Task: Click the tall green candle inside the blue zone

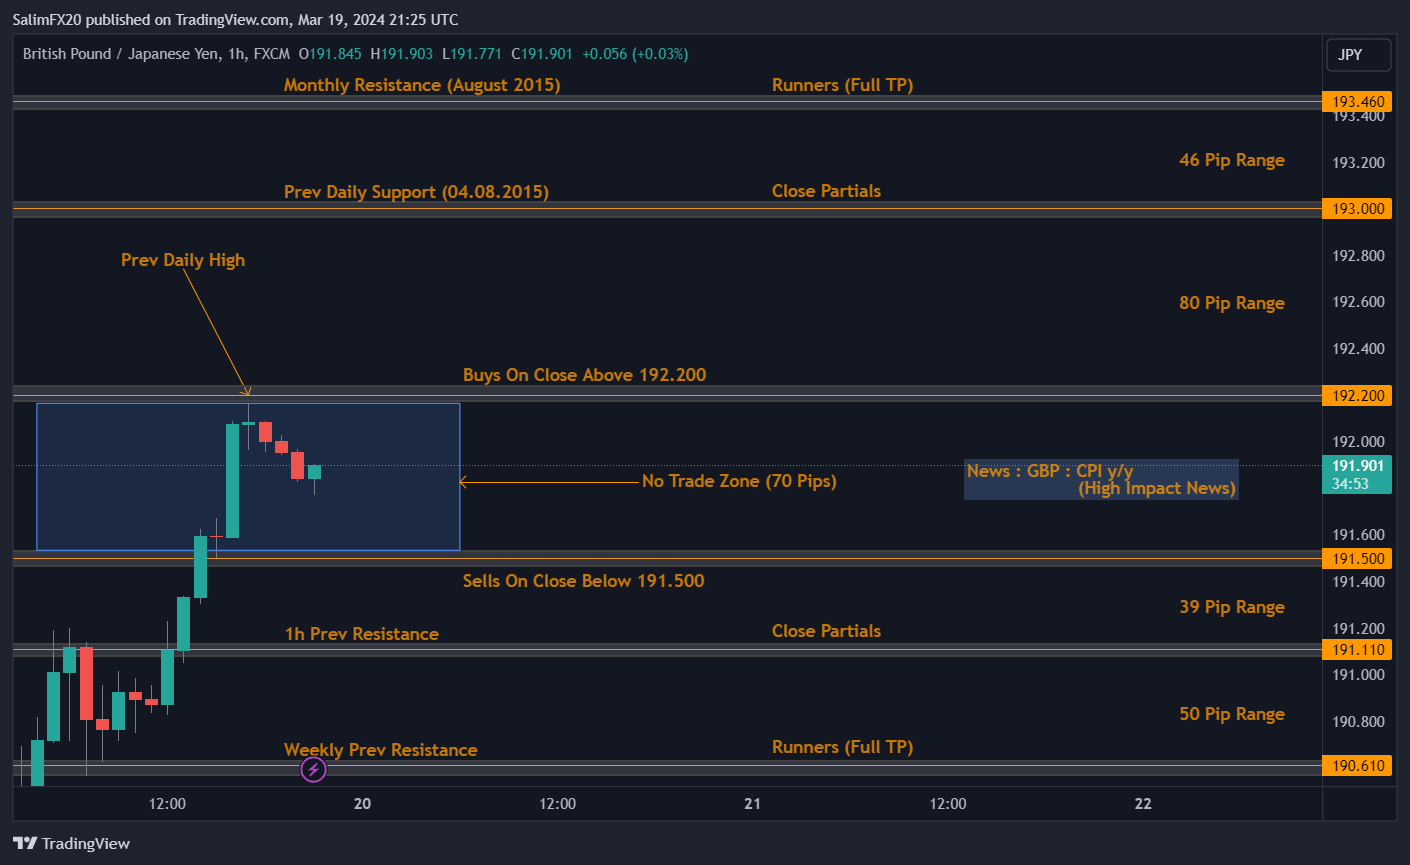Action: pos(232,480)
